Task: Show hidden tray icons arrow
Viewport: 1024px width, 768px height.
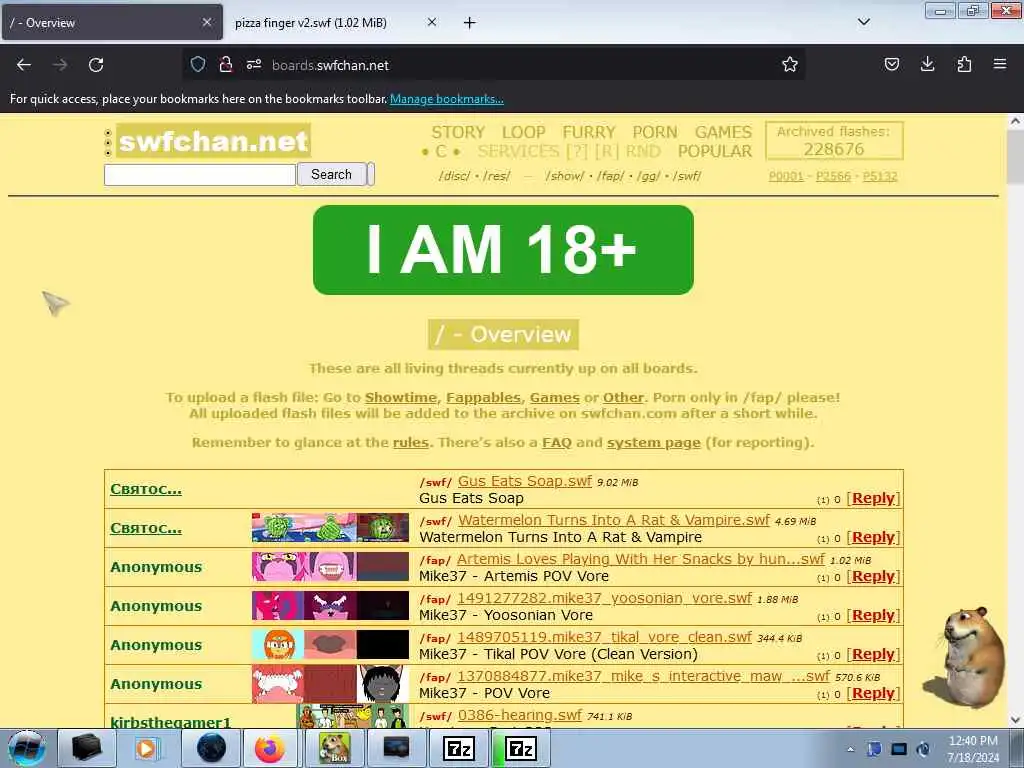Action: (850, 749)
